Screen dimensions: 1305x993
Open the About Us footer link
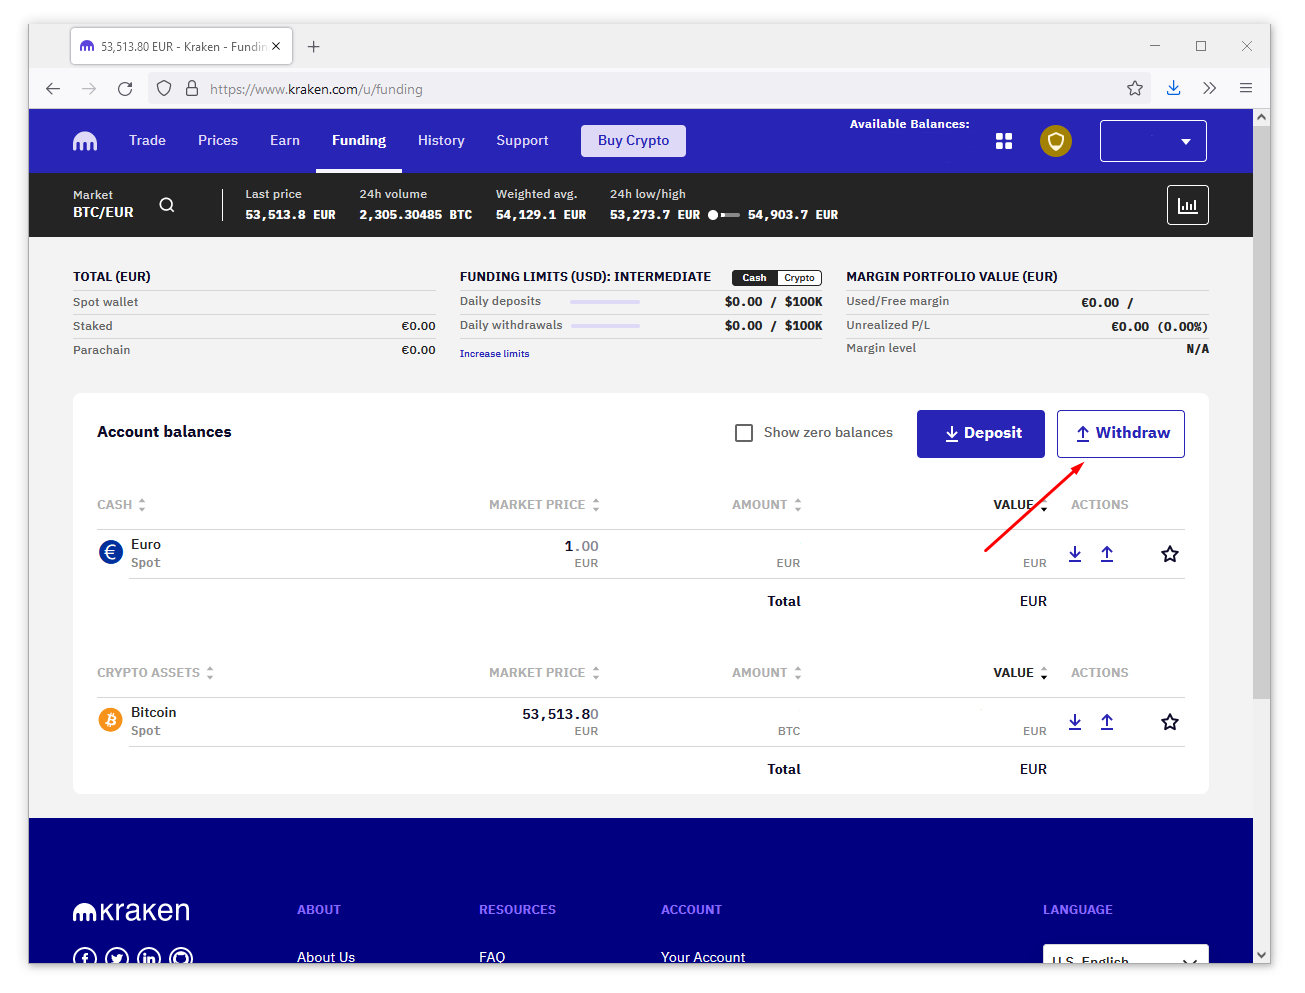pos(326,957)
